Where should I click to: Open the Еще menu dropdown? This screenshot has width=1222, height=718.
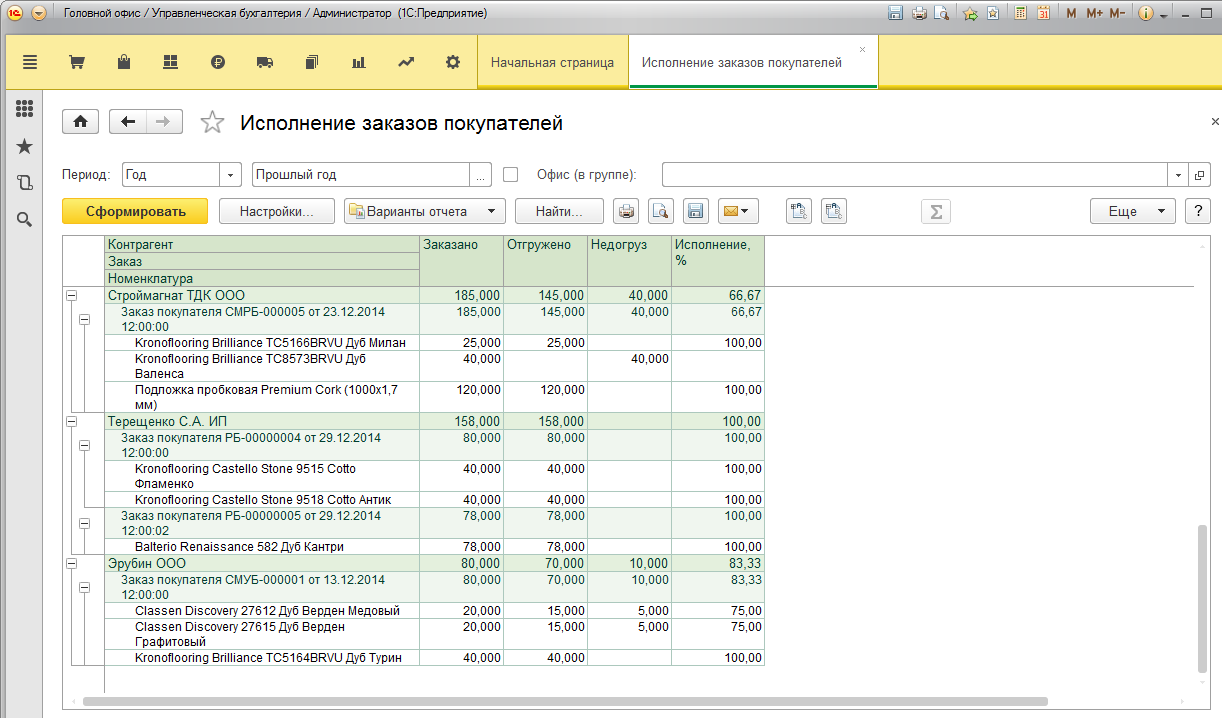[1133, 211]
